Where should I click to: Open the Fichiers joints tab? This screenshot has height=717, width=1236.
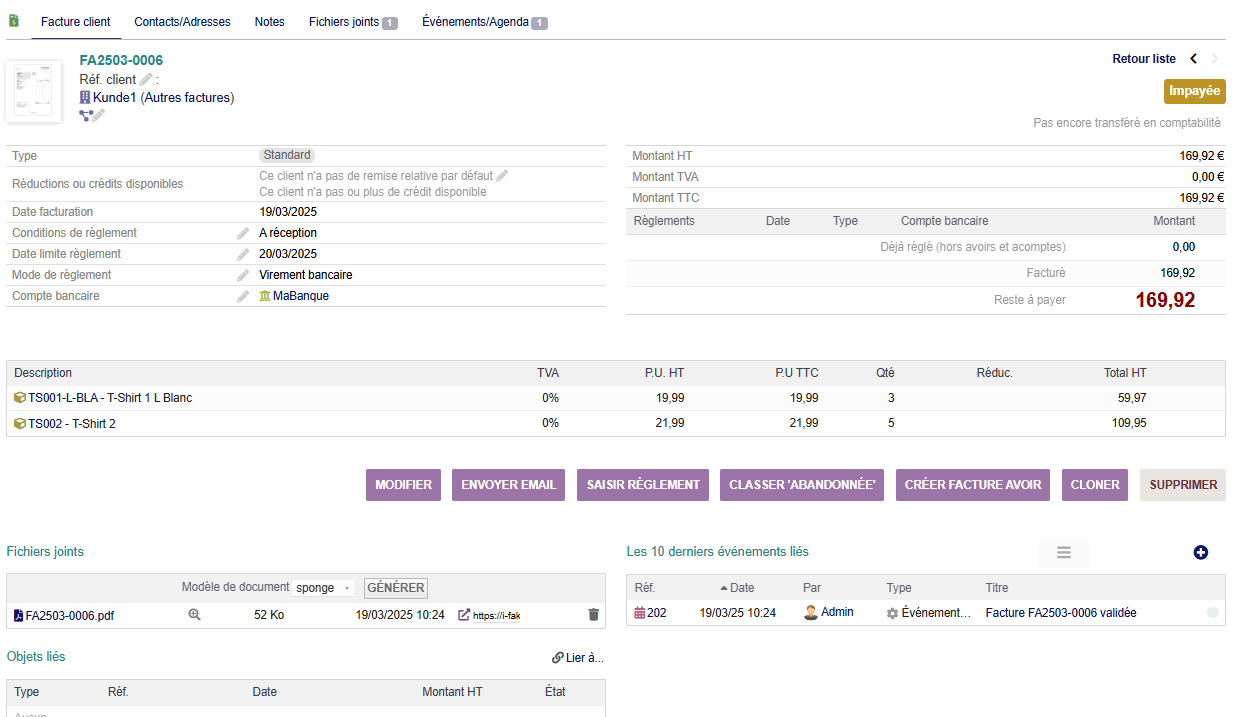352,22
